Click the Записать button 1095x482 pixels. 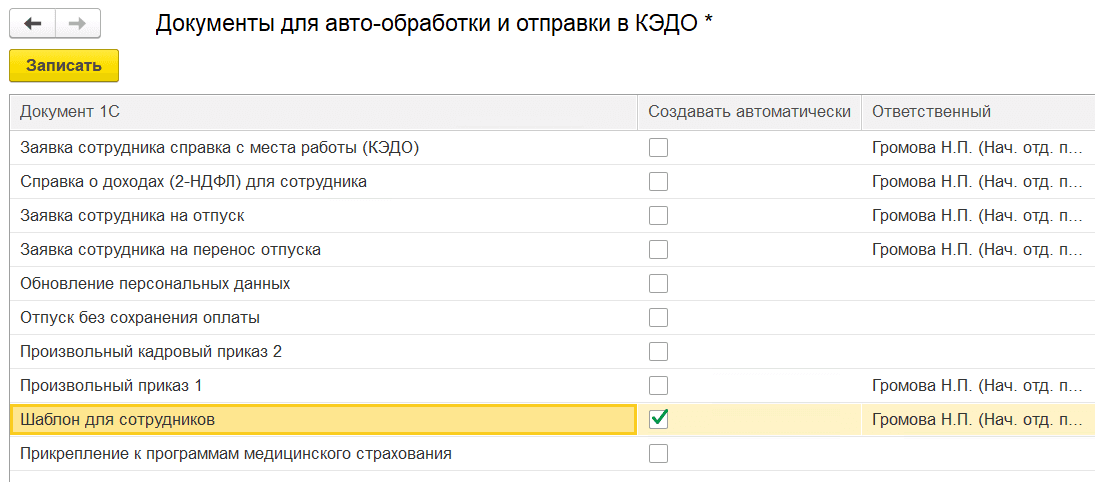(64, 66)
